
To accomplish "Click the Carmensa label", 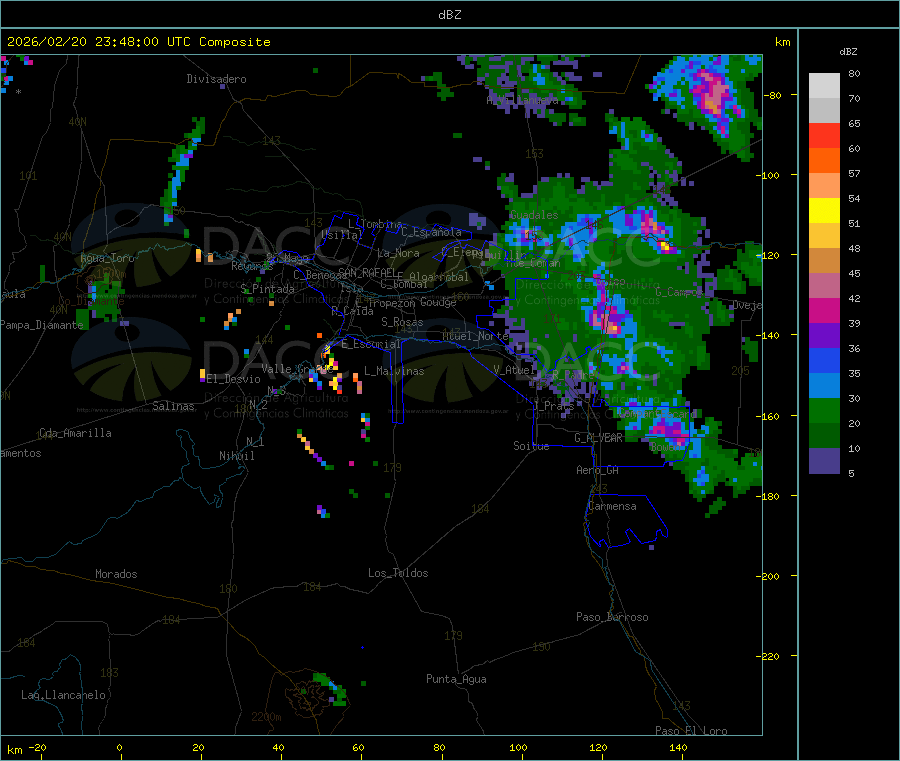I will 612,506.
